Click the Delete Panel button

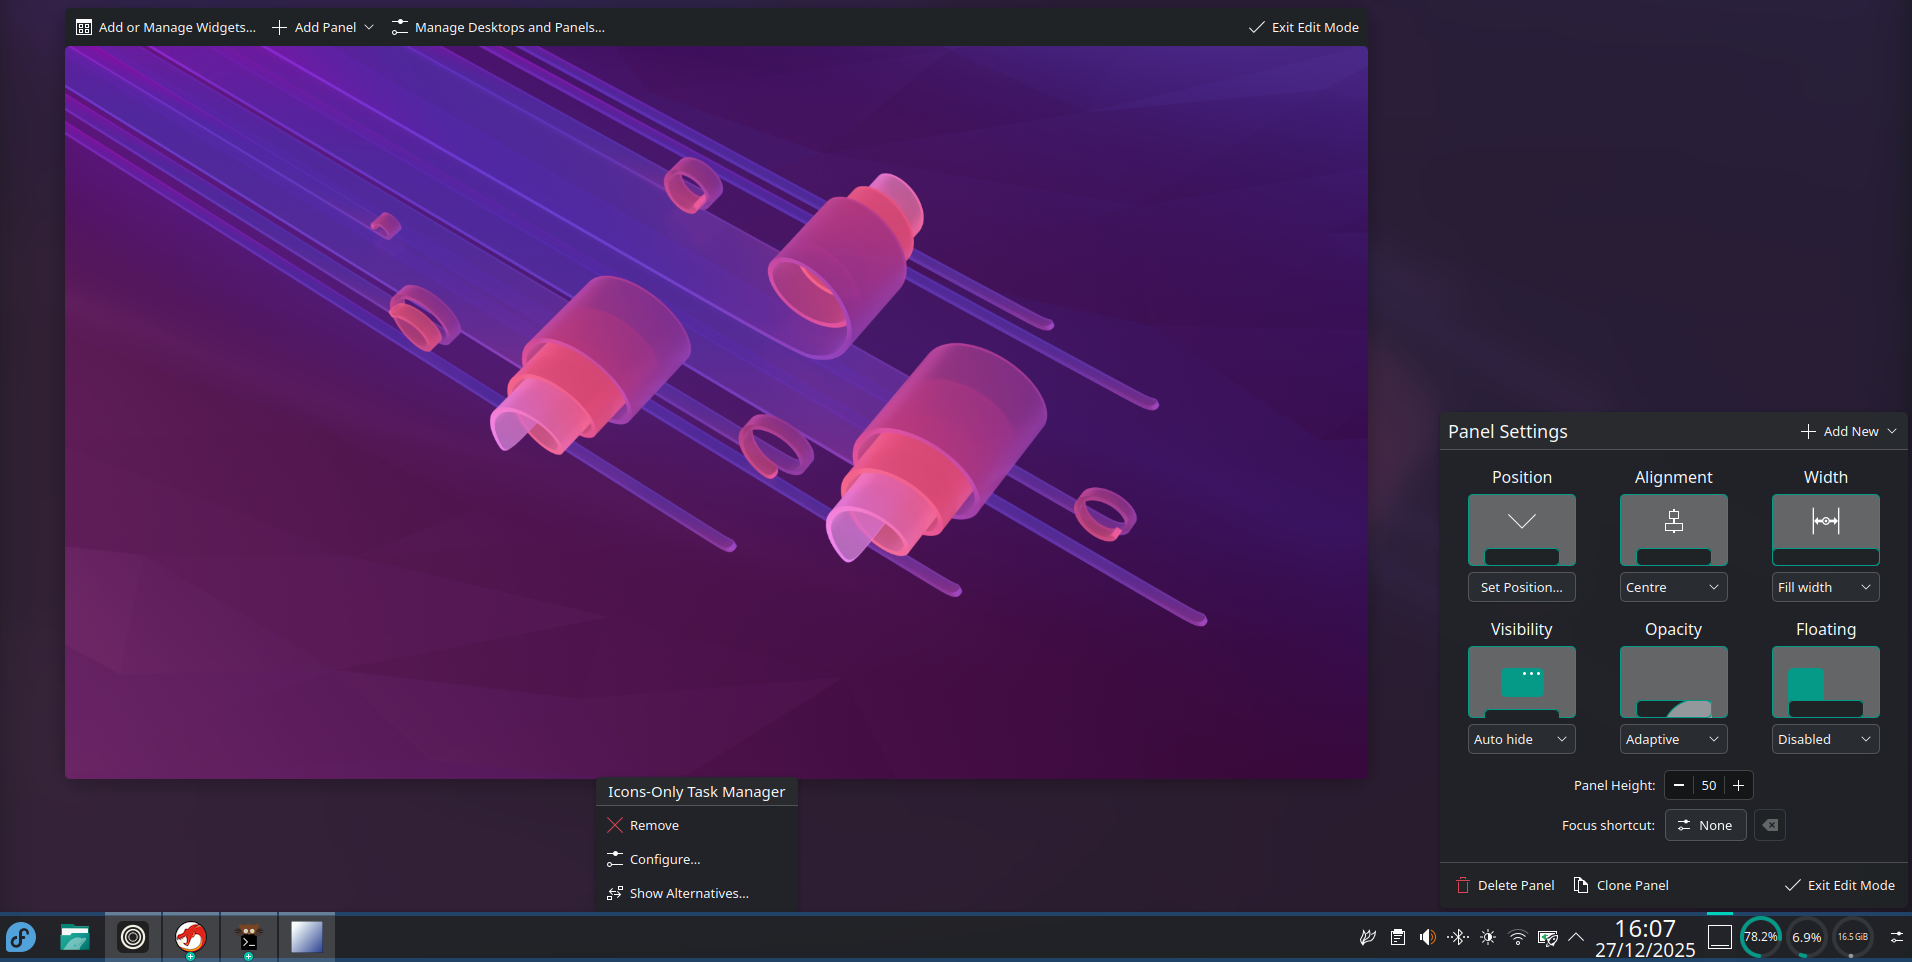(x=1505, y=885)
